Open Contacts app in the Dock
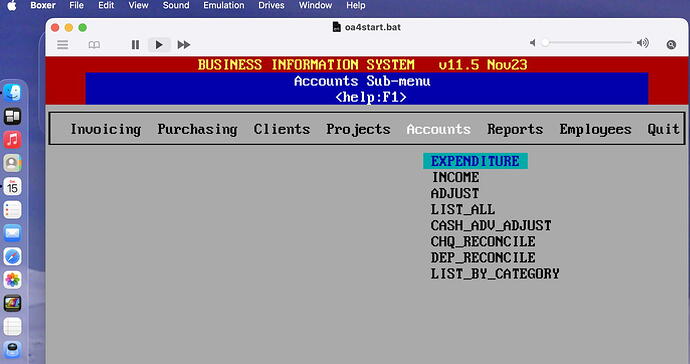The width and height of the screenshot is (690, 364). pyautogui.click(x=12, y=163)
